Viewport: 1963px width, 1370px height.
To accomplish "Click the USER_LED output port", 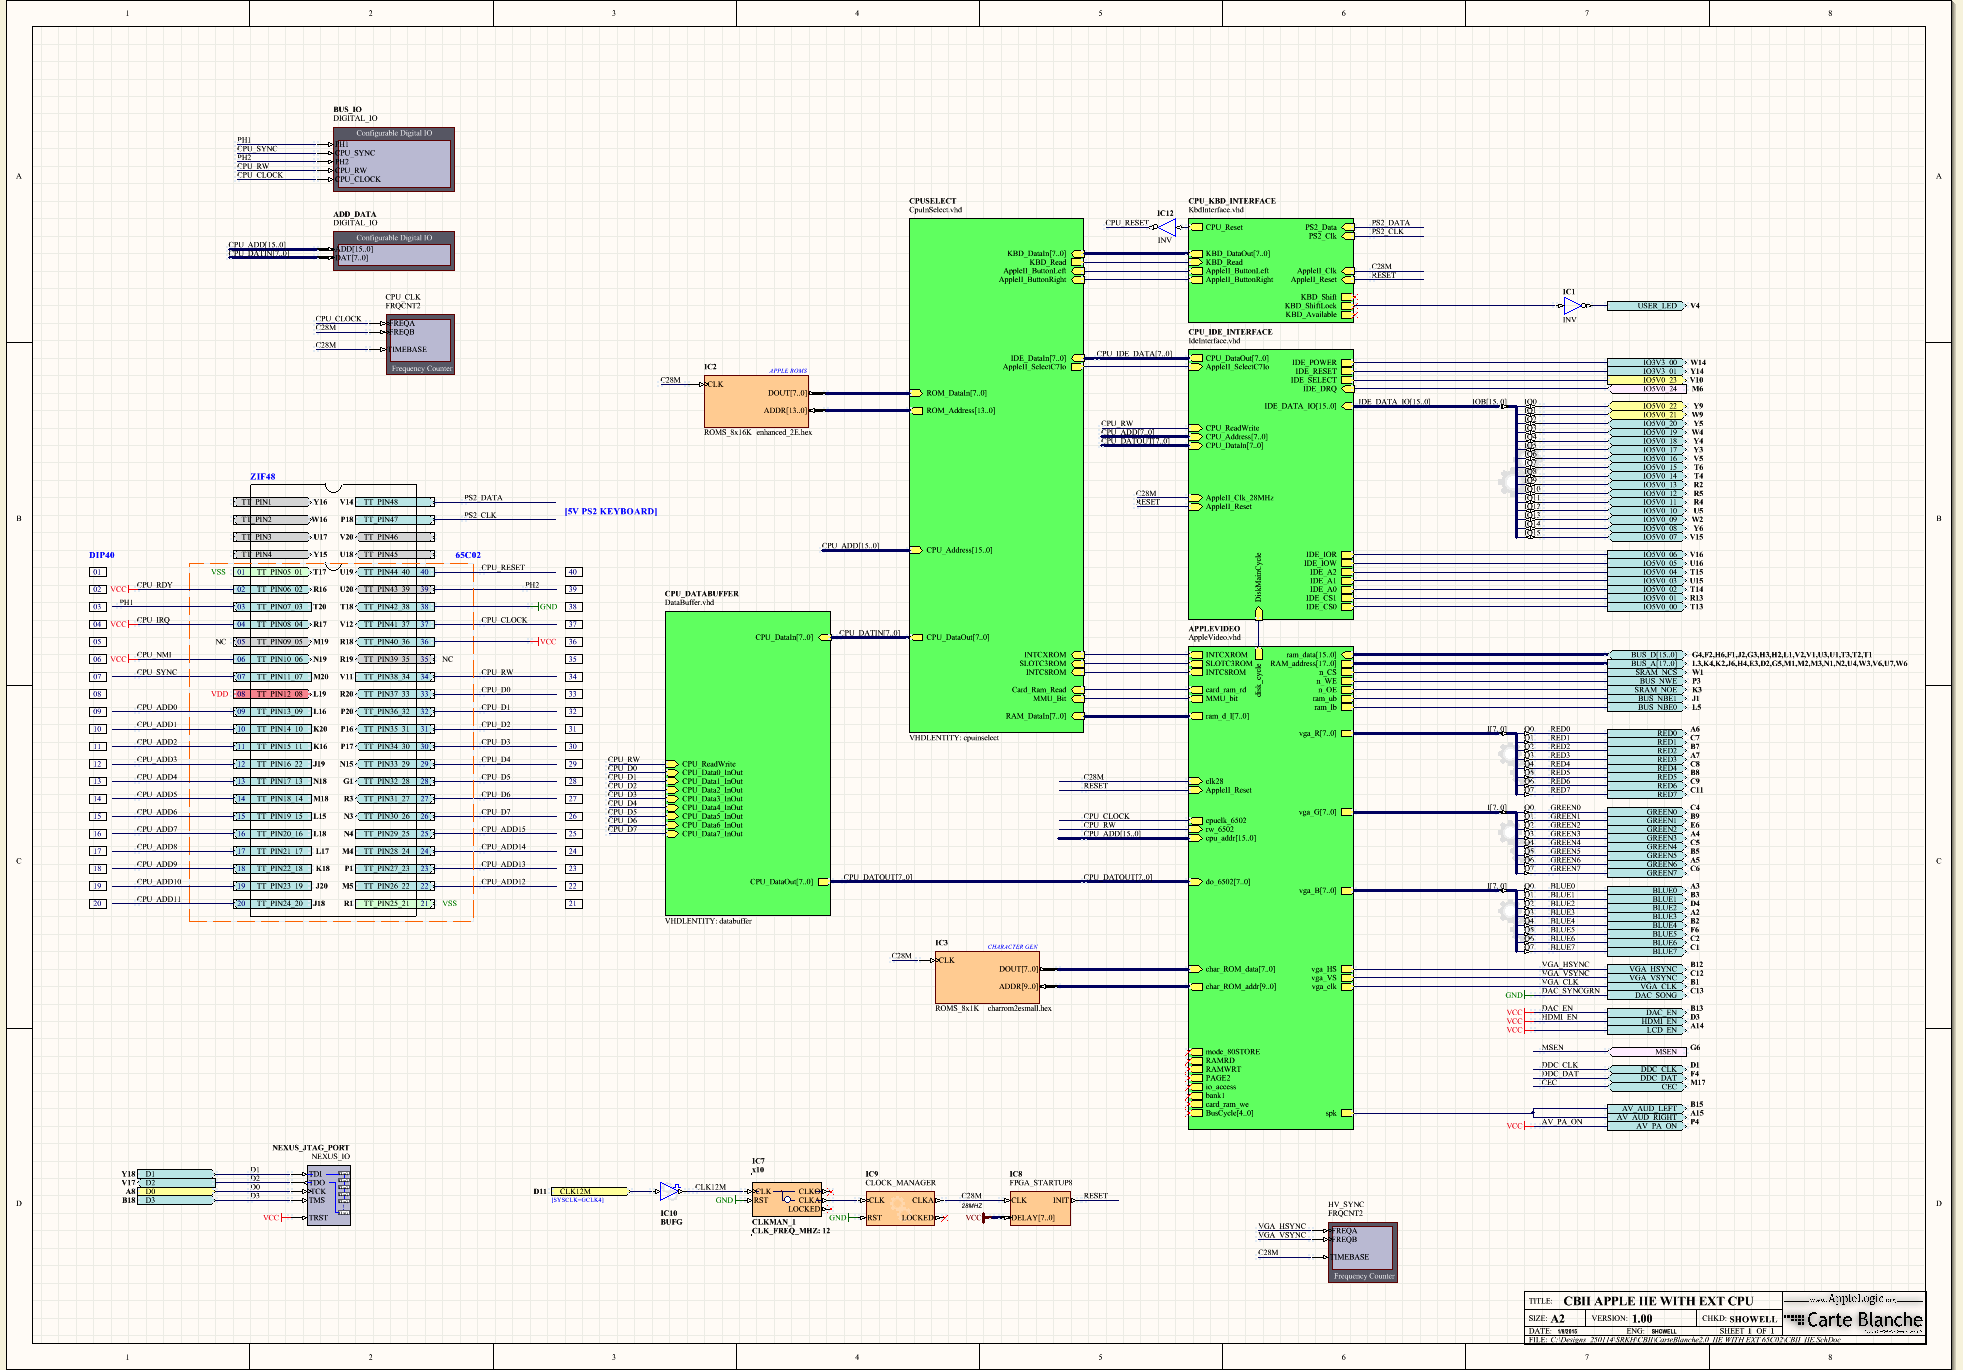I will [x=1646, y=306].
